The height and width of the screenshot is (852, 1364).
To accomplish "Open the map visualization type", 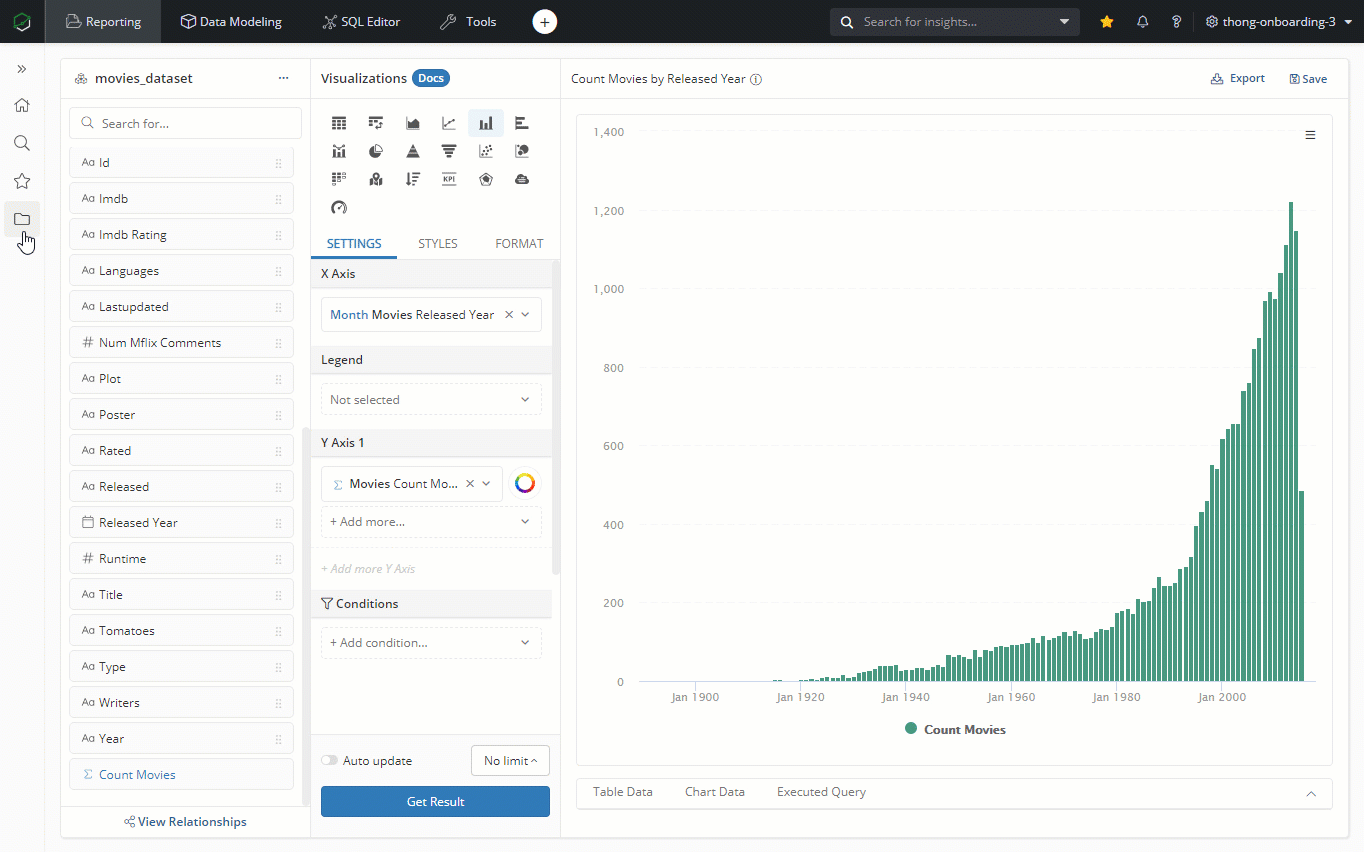I will click(x=376, y=179).
